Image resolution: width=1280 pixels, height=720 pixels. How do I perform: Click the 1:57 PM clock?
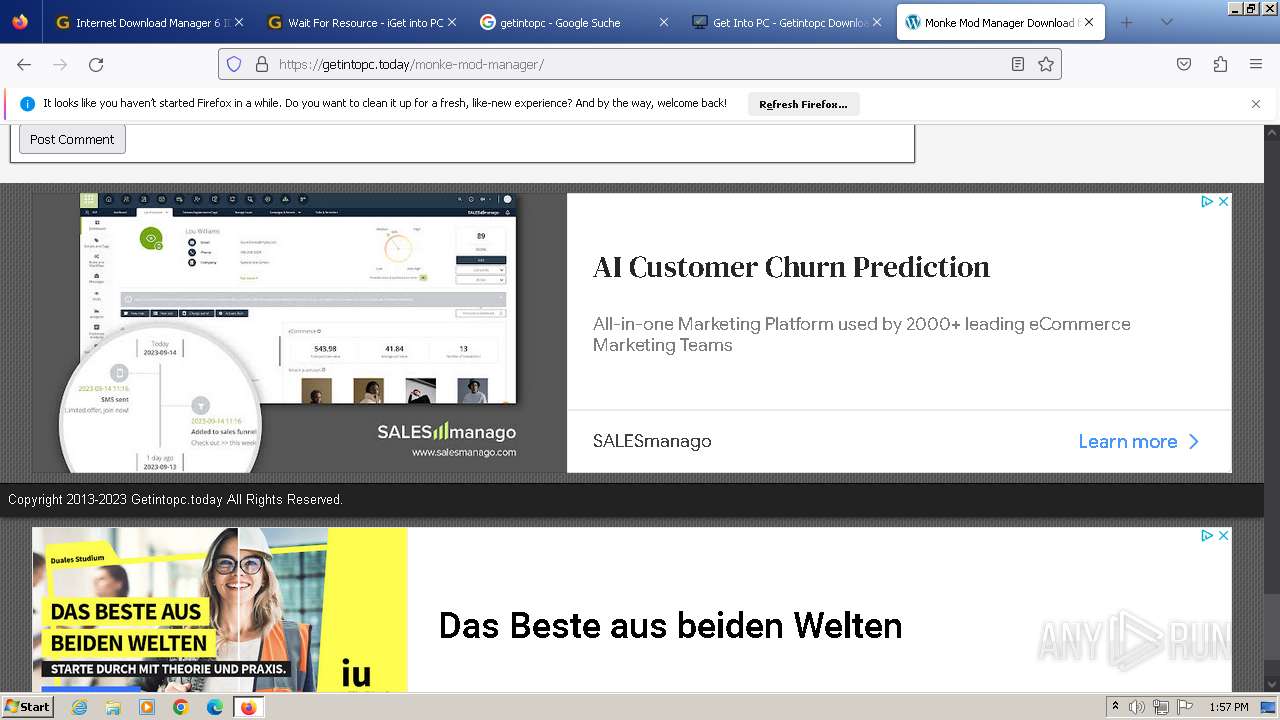1229,707
